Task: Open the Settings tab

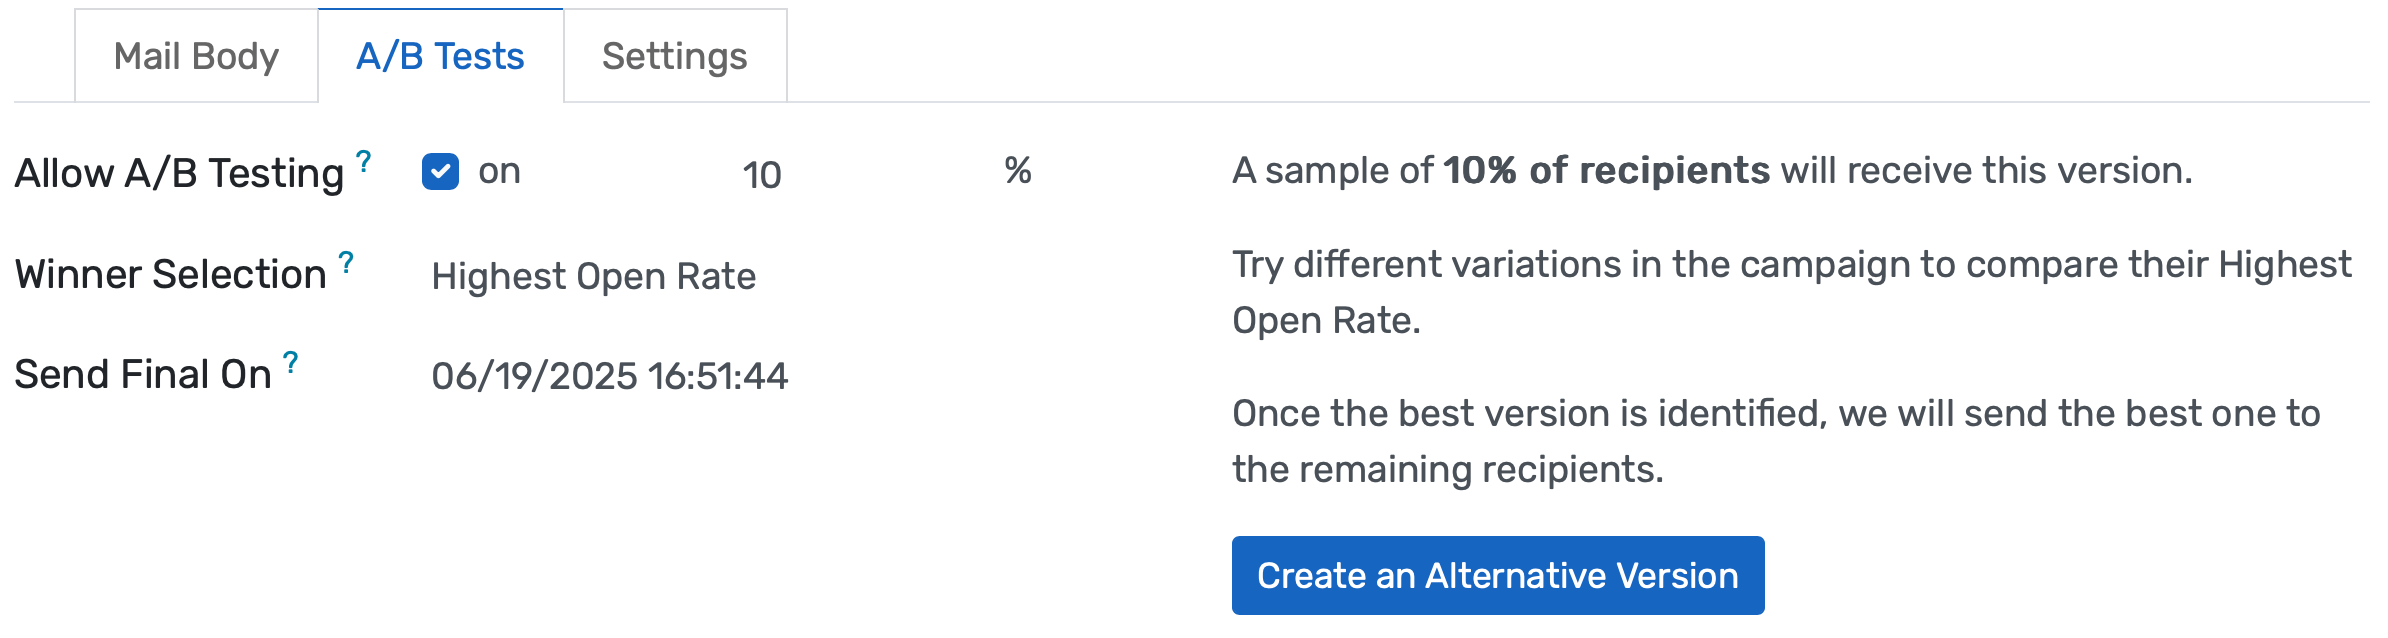Action: [x=675, y=56]
